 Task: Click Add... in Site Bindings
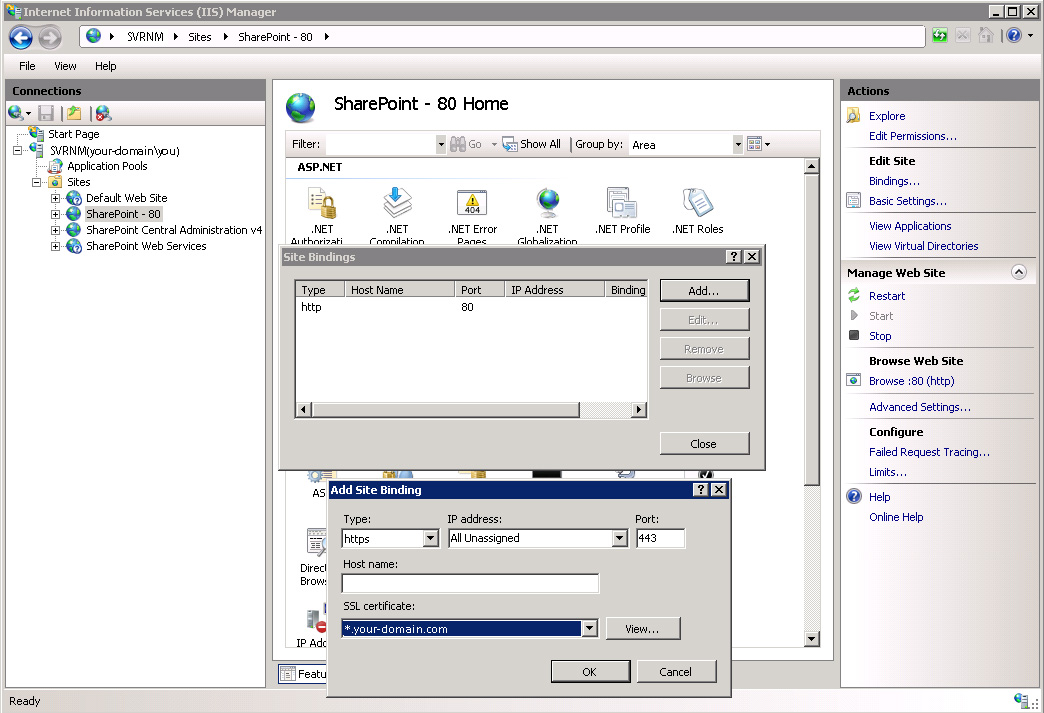[704, 291]
